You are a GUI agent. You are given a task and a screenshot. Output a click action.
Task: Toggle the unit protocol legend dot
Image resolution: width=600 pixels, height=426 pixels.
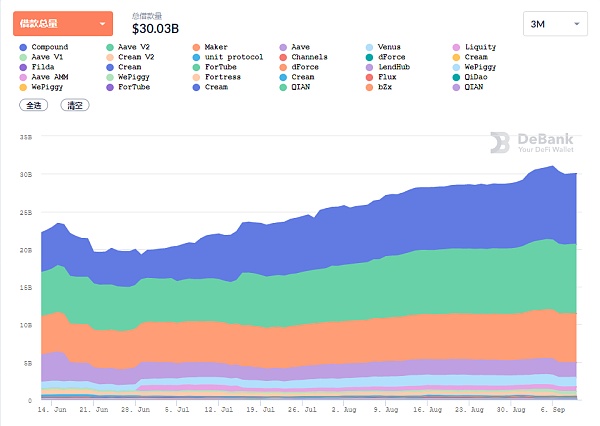pos(196,57)
